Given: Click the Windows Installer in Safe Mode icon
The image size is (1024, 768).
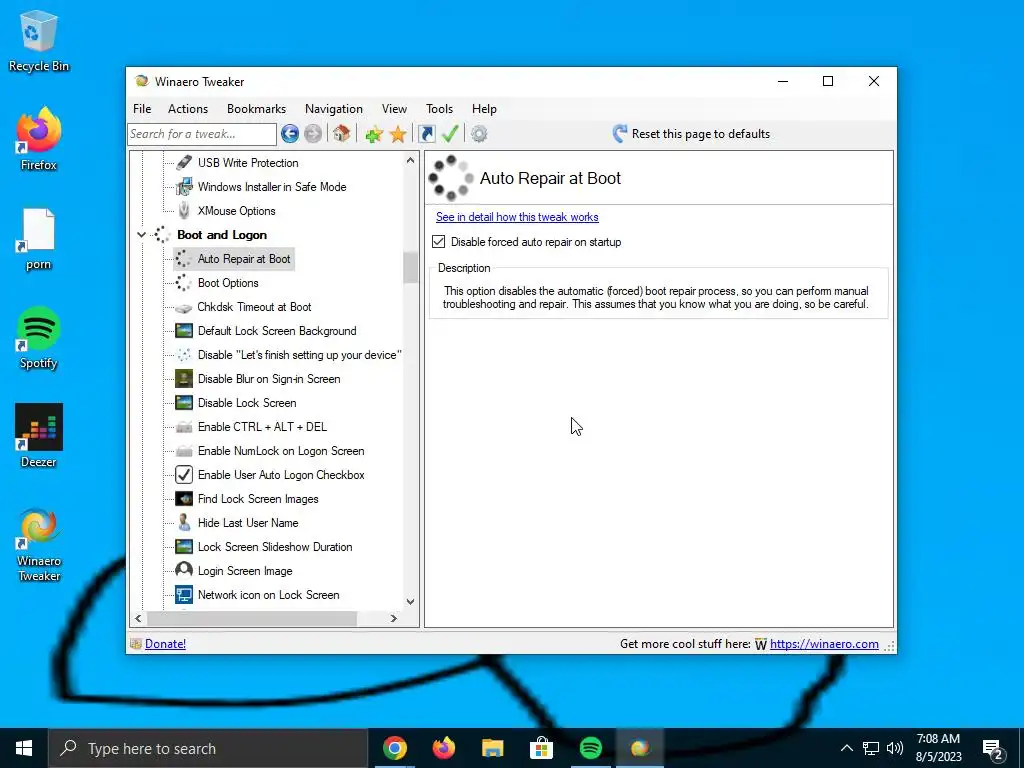Looking at the screenshot, I should [x=184, y=187].
